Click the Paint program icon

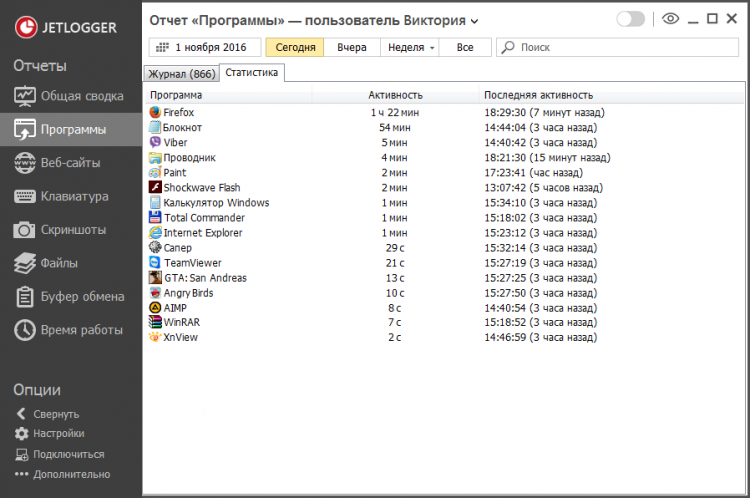155,172
